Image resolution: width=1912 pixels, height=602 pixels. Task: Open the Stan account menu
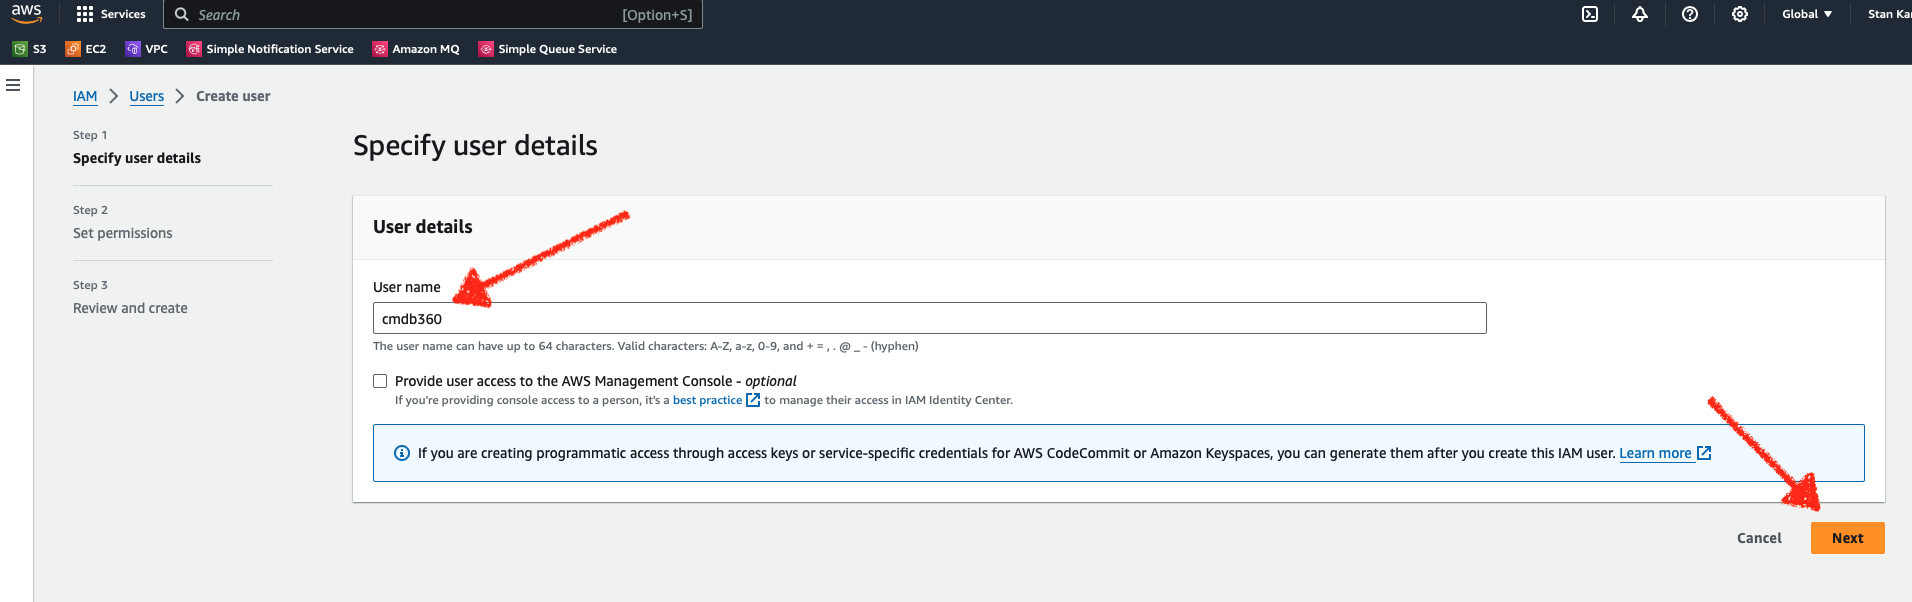[1888, 14]
